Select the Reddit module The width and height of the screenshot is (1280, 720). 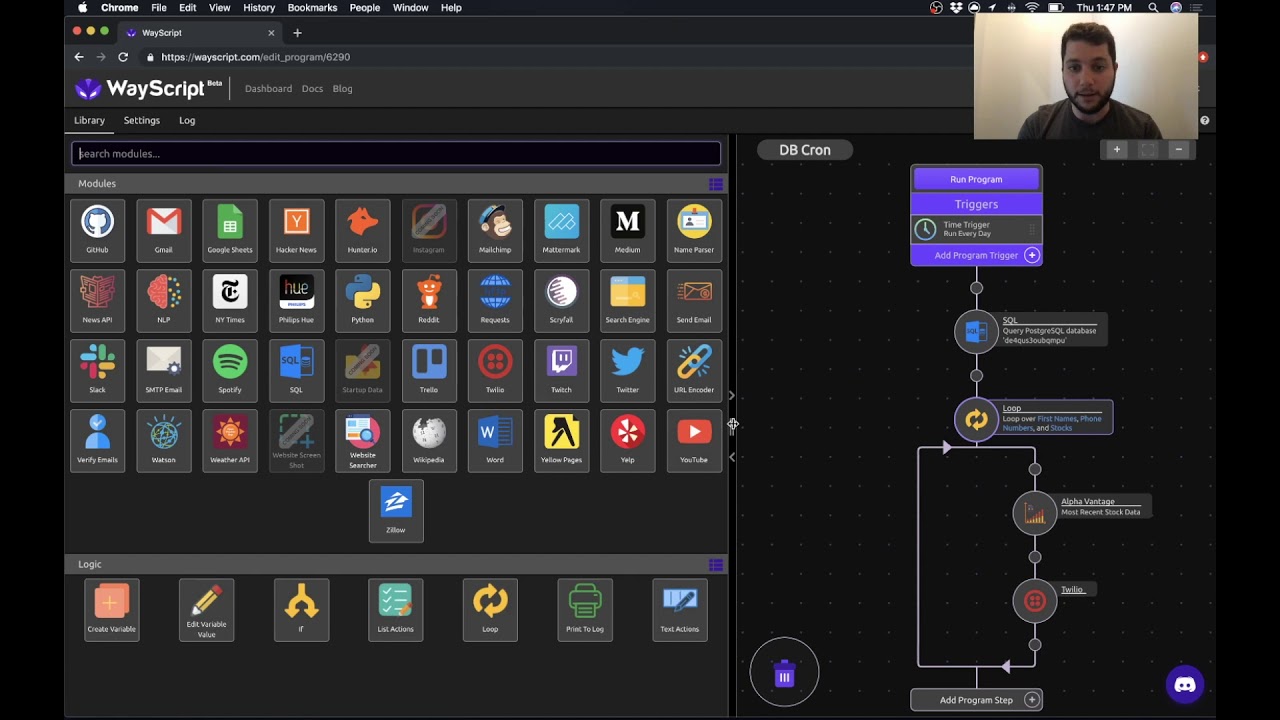429,300
